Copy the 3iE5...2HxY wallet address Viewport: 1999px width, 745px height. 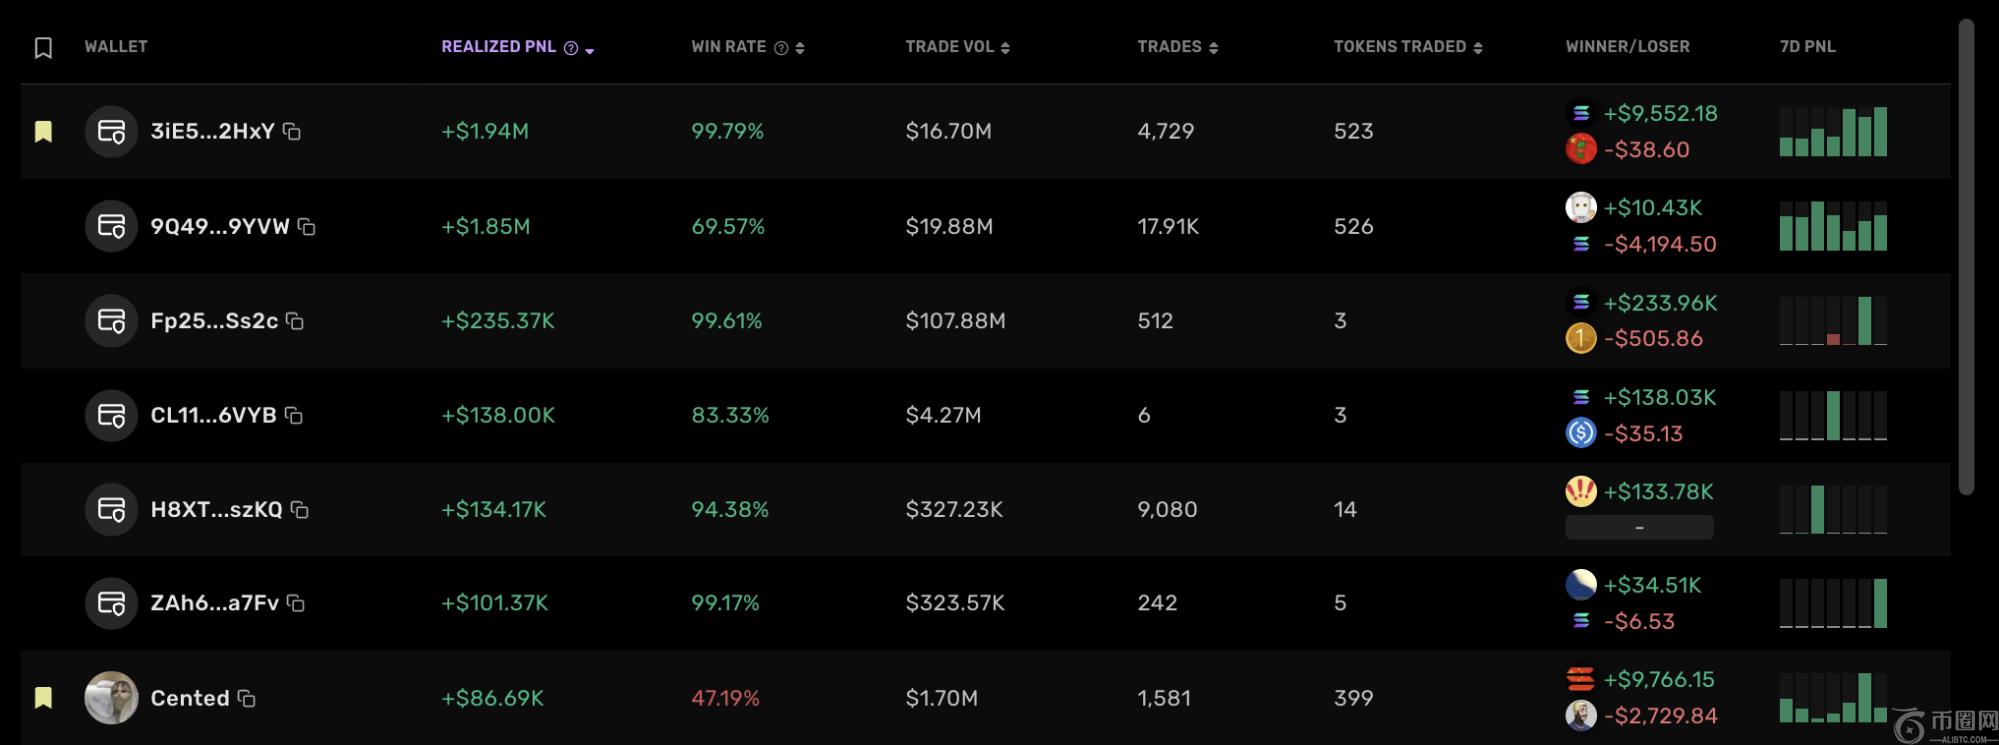[x=292, y=132]
